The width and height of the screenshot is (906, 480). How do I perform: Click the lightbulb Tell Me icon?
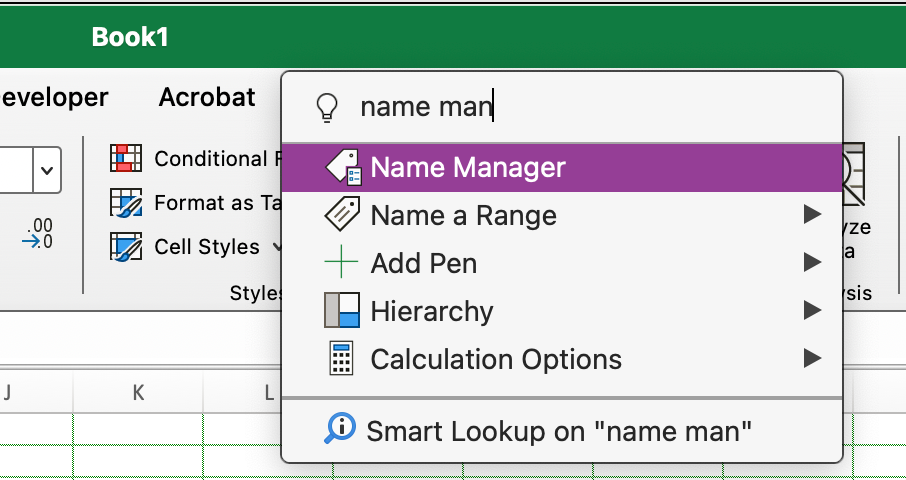coord(326,107)
